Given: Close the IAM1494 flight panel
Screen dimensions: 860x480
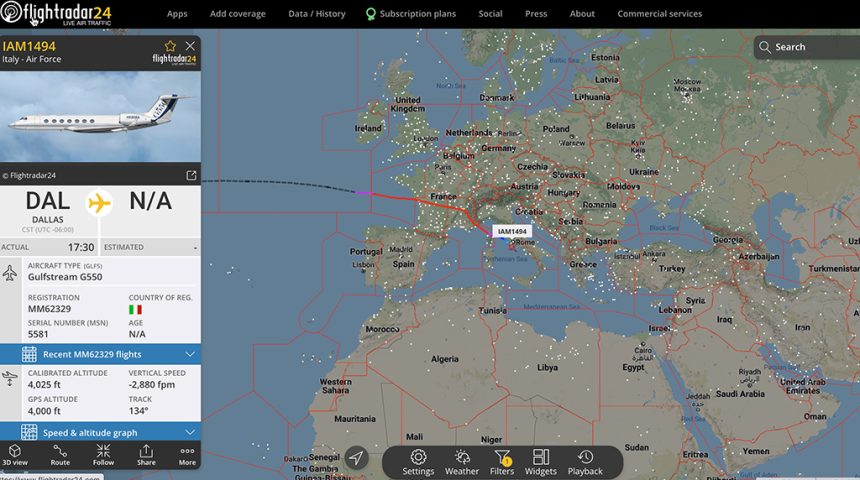Looking at the screenshot, I should [190, 46].
